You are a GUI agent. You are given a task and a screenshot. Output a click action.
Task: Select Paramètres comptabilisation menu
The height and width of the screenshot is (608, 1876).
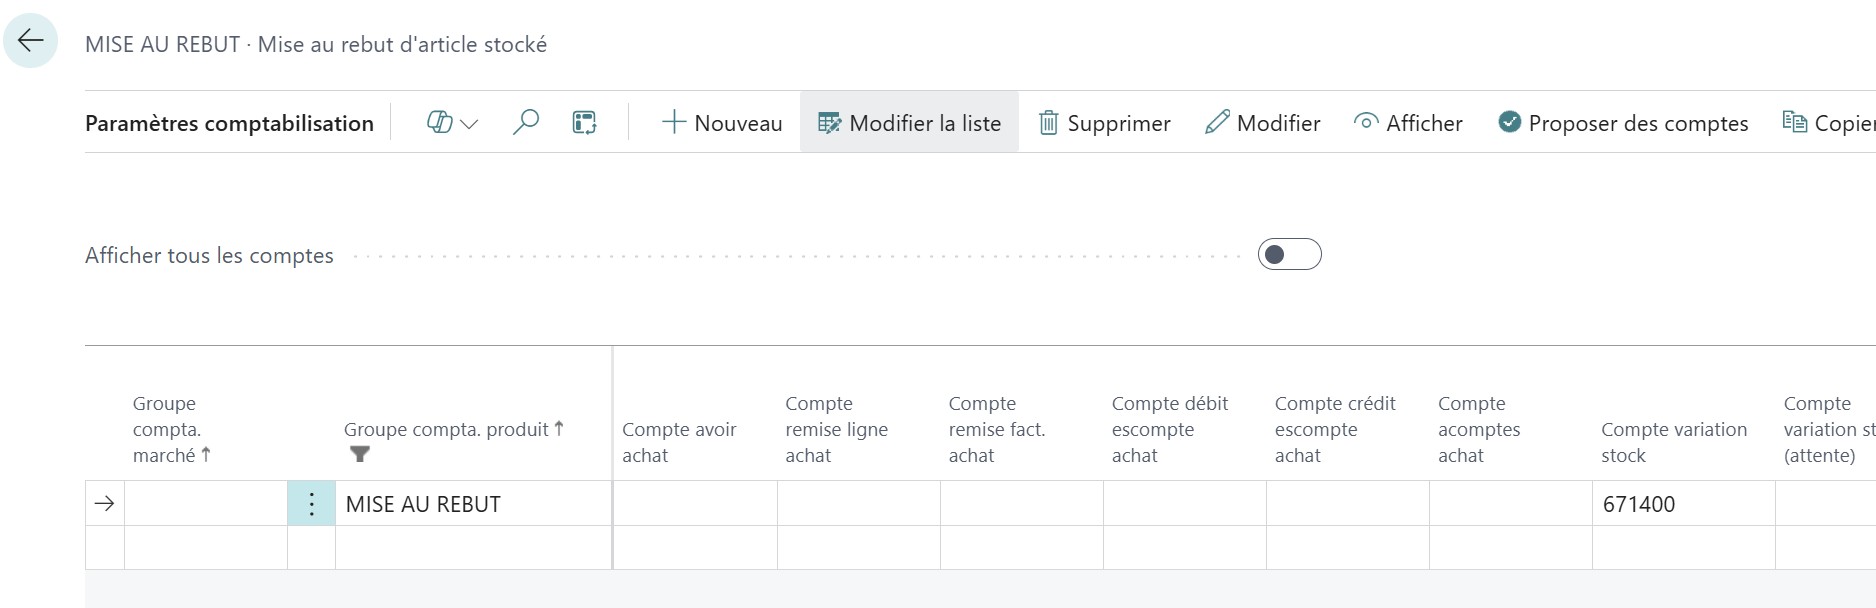tap(229, 123)
